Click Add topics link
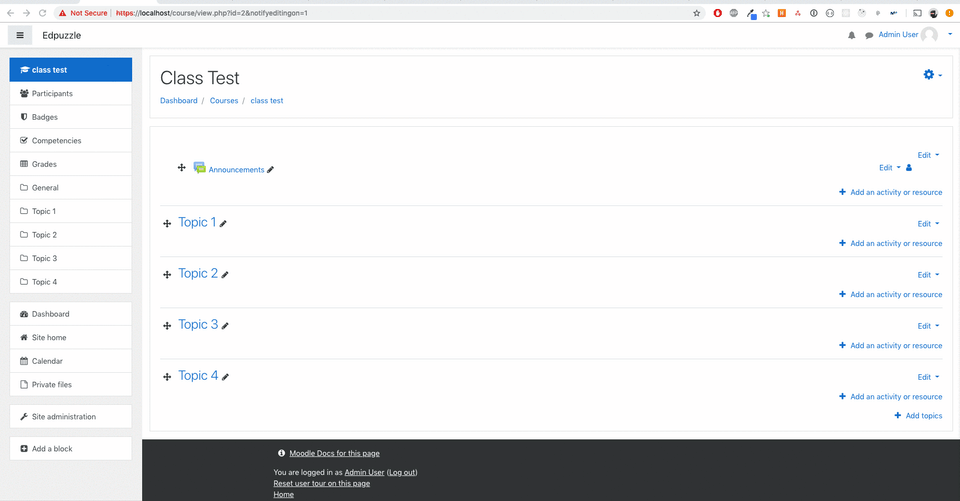Viewport: 960px width, 501px height. 918,415
